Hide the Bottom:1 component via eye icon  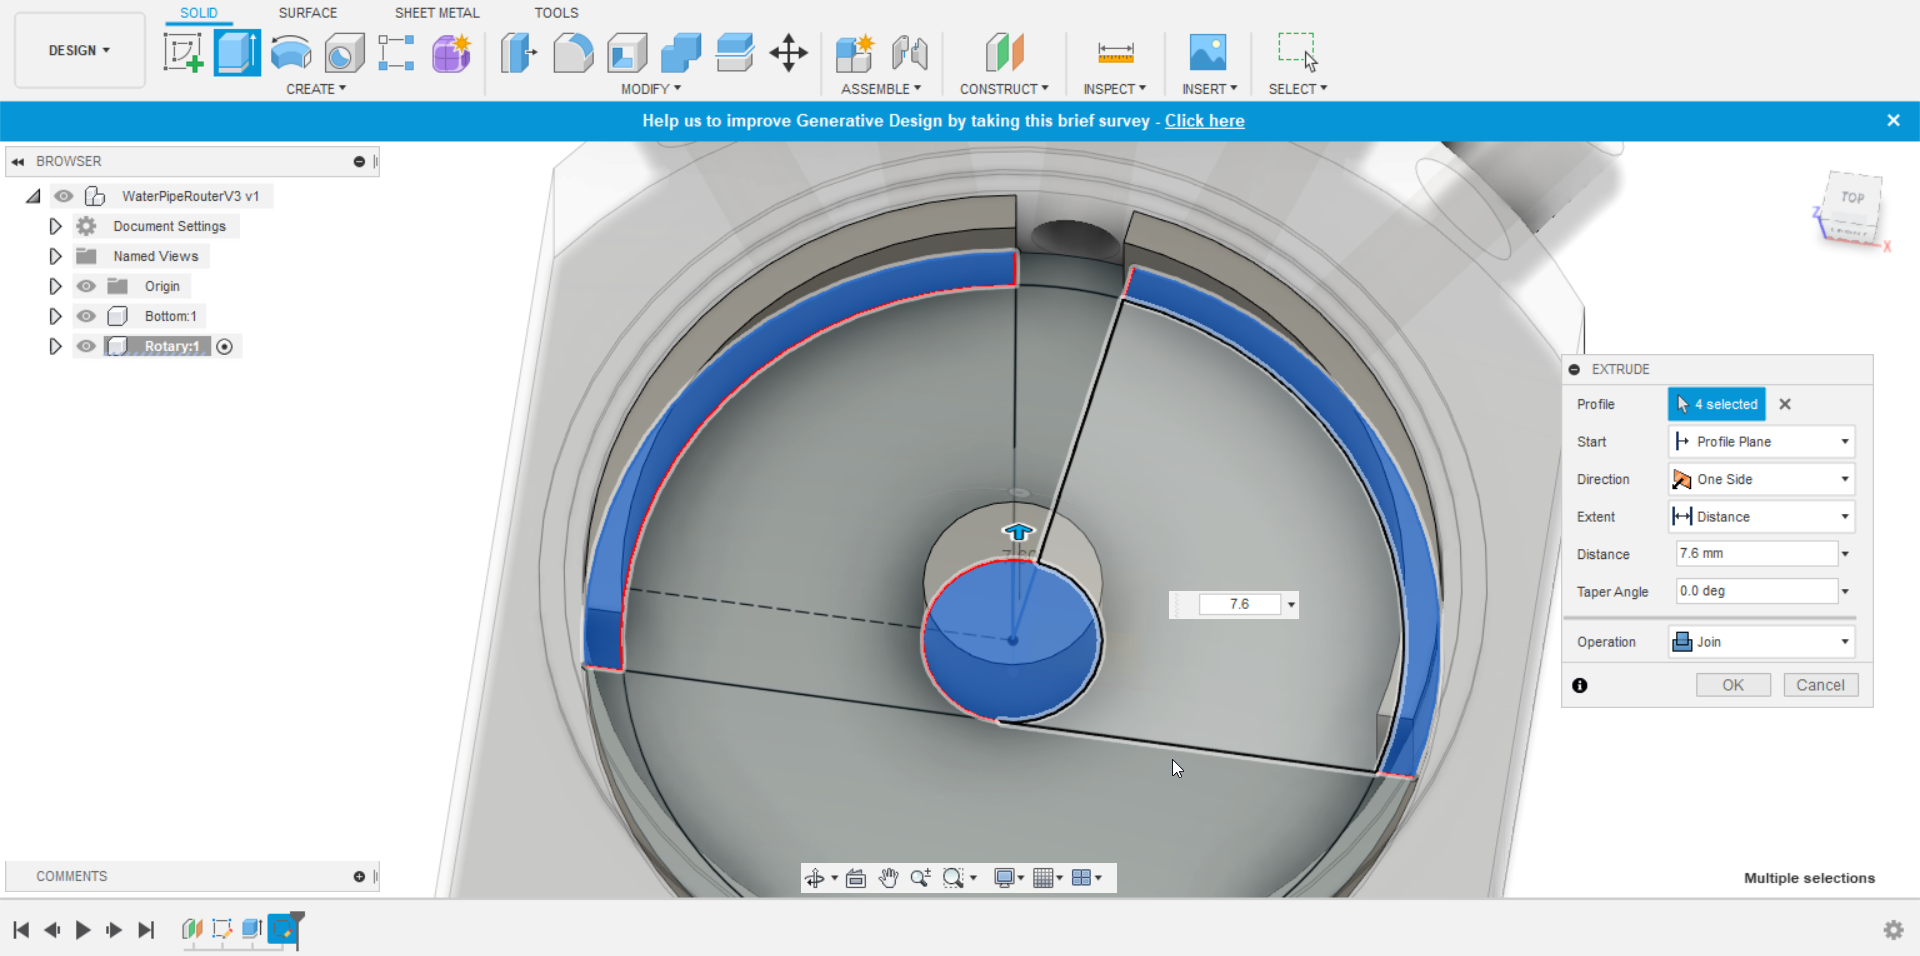[87, 316]
